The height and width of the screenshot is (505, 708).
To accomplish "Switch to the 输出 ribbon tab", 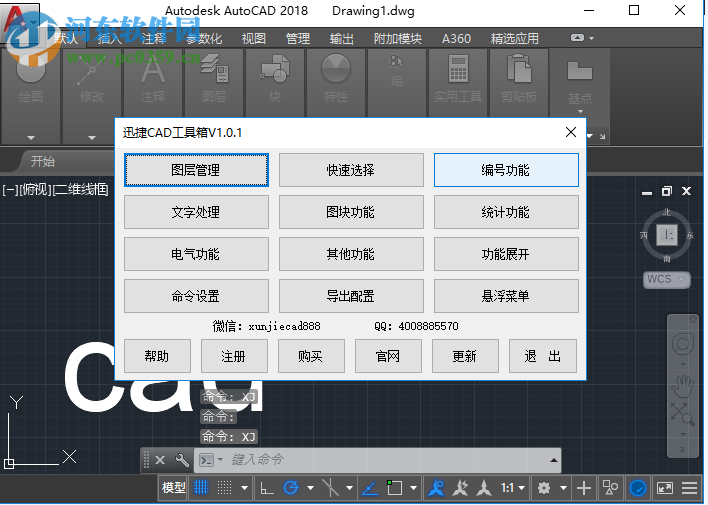I will pyautogui.click(x=342, y=39).
